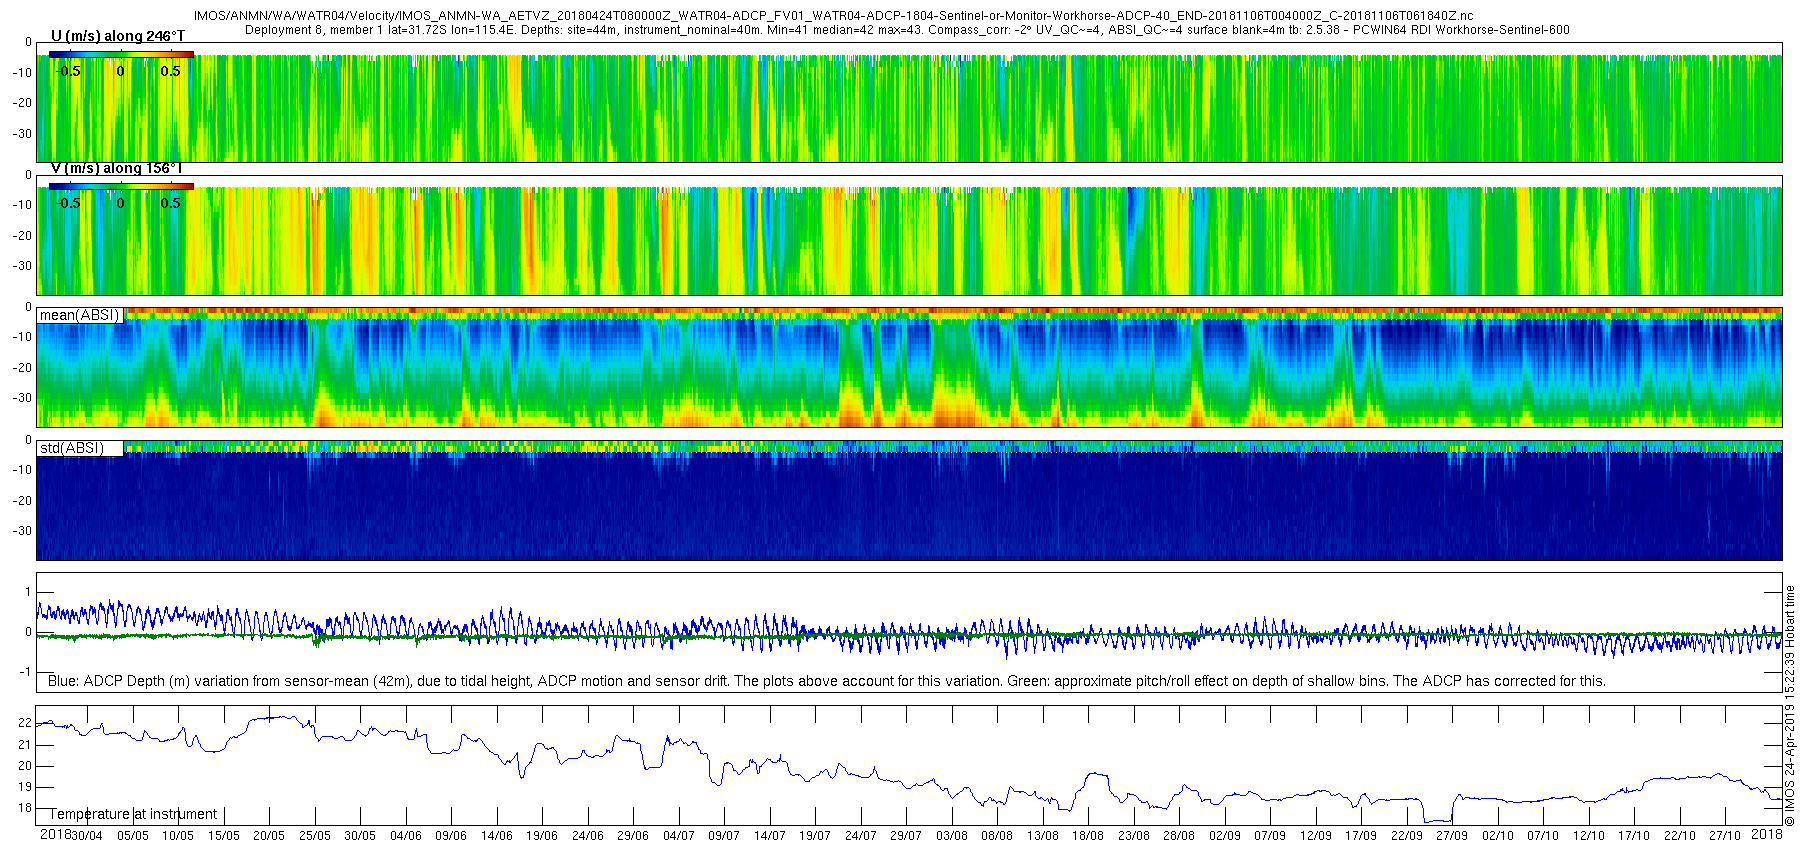Click the '03/08' date tick label
The height and width of the screenshot is (850, 1800).
click(x=952, y=836)
